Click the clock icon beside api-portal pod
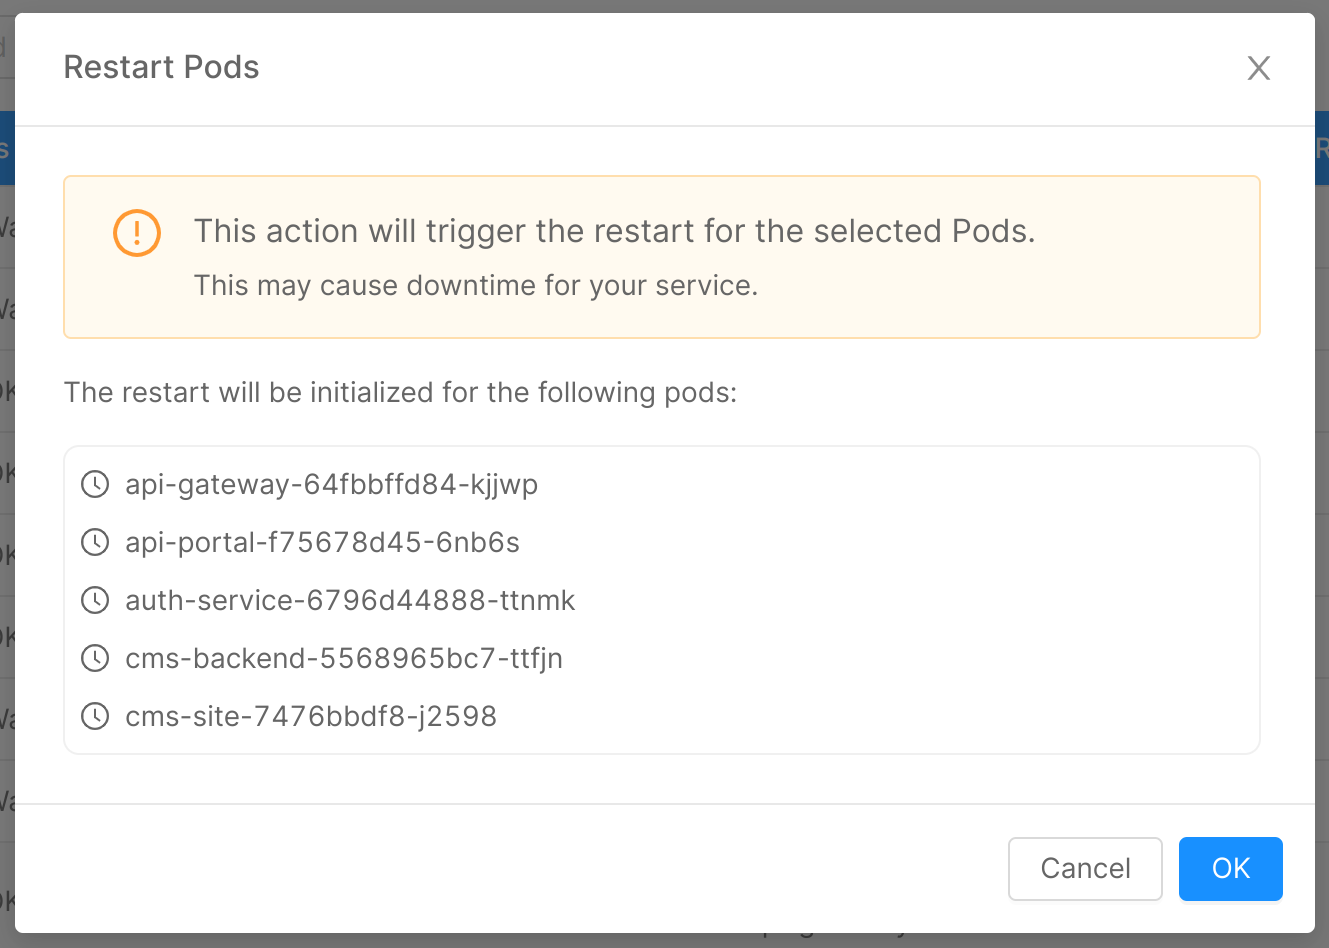 pos(95,543)
